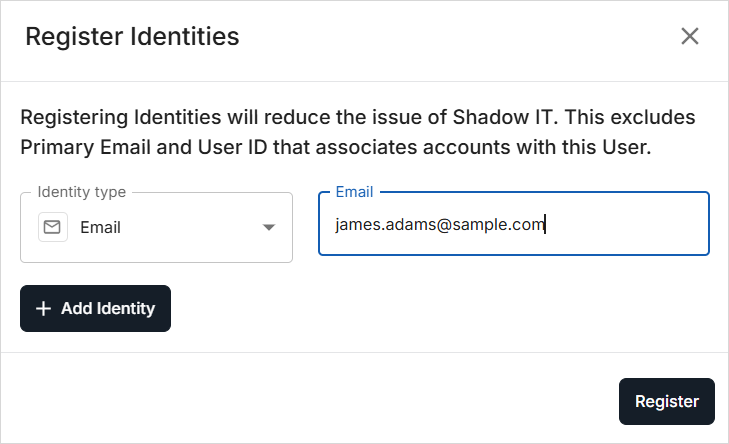Click the Add Identity text label
729x444 pixels.
point(108,309)
